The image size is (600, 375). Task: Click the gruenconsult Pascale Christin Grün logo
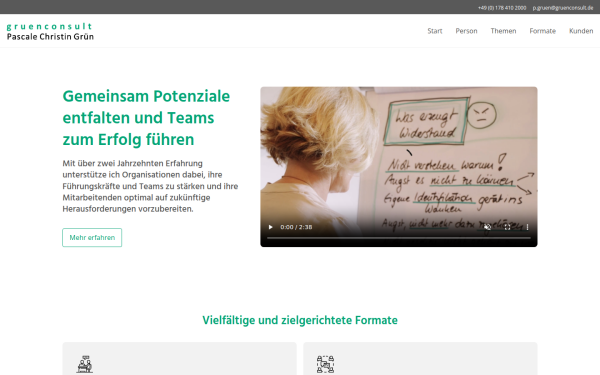click(50, 31)
